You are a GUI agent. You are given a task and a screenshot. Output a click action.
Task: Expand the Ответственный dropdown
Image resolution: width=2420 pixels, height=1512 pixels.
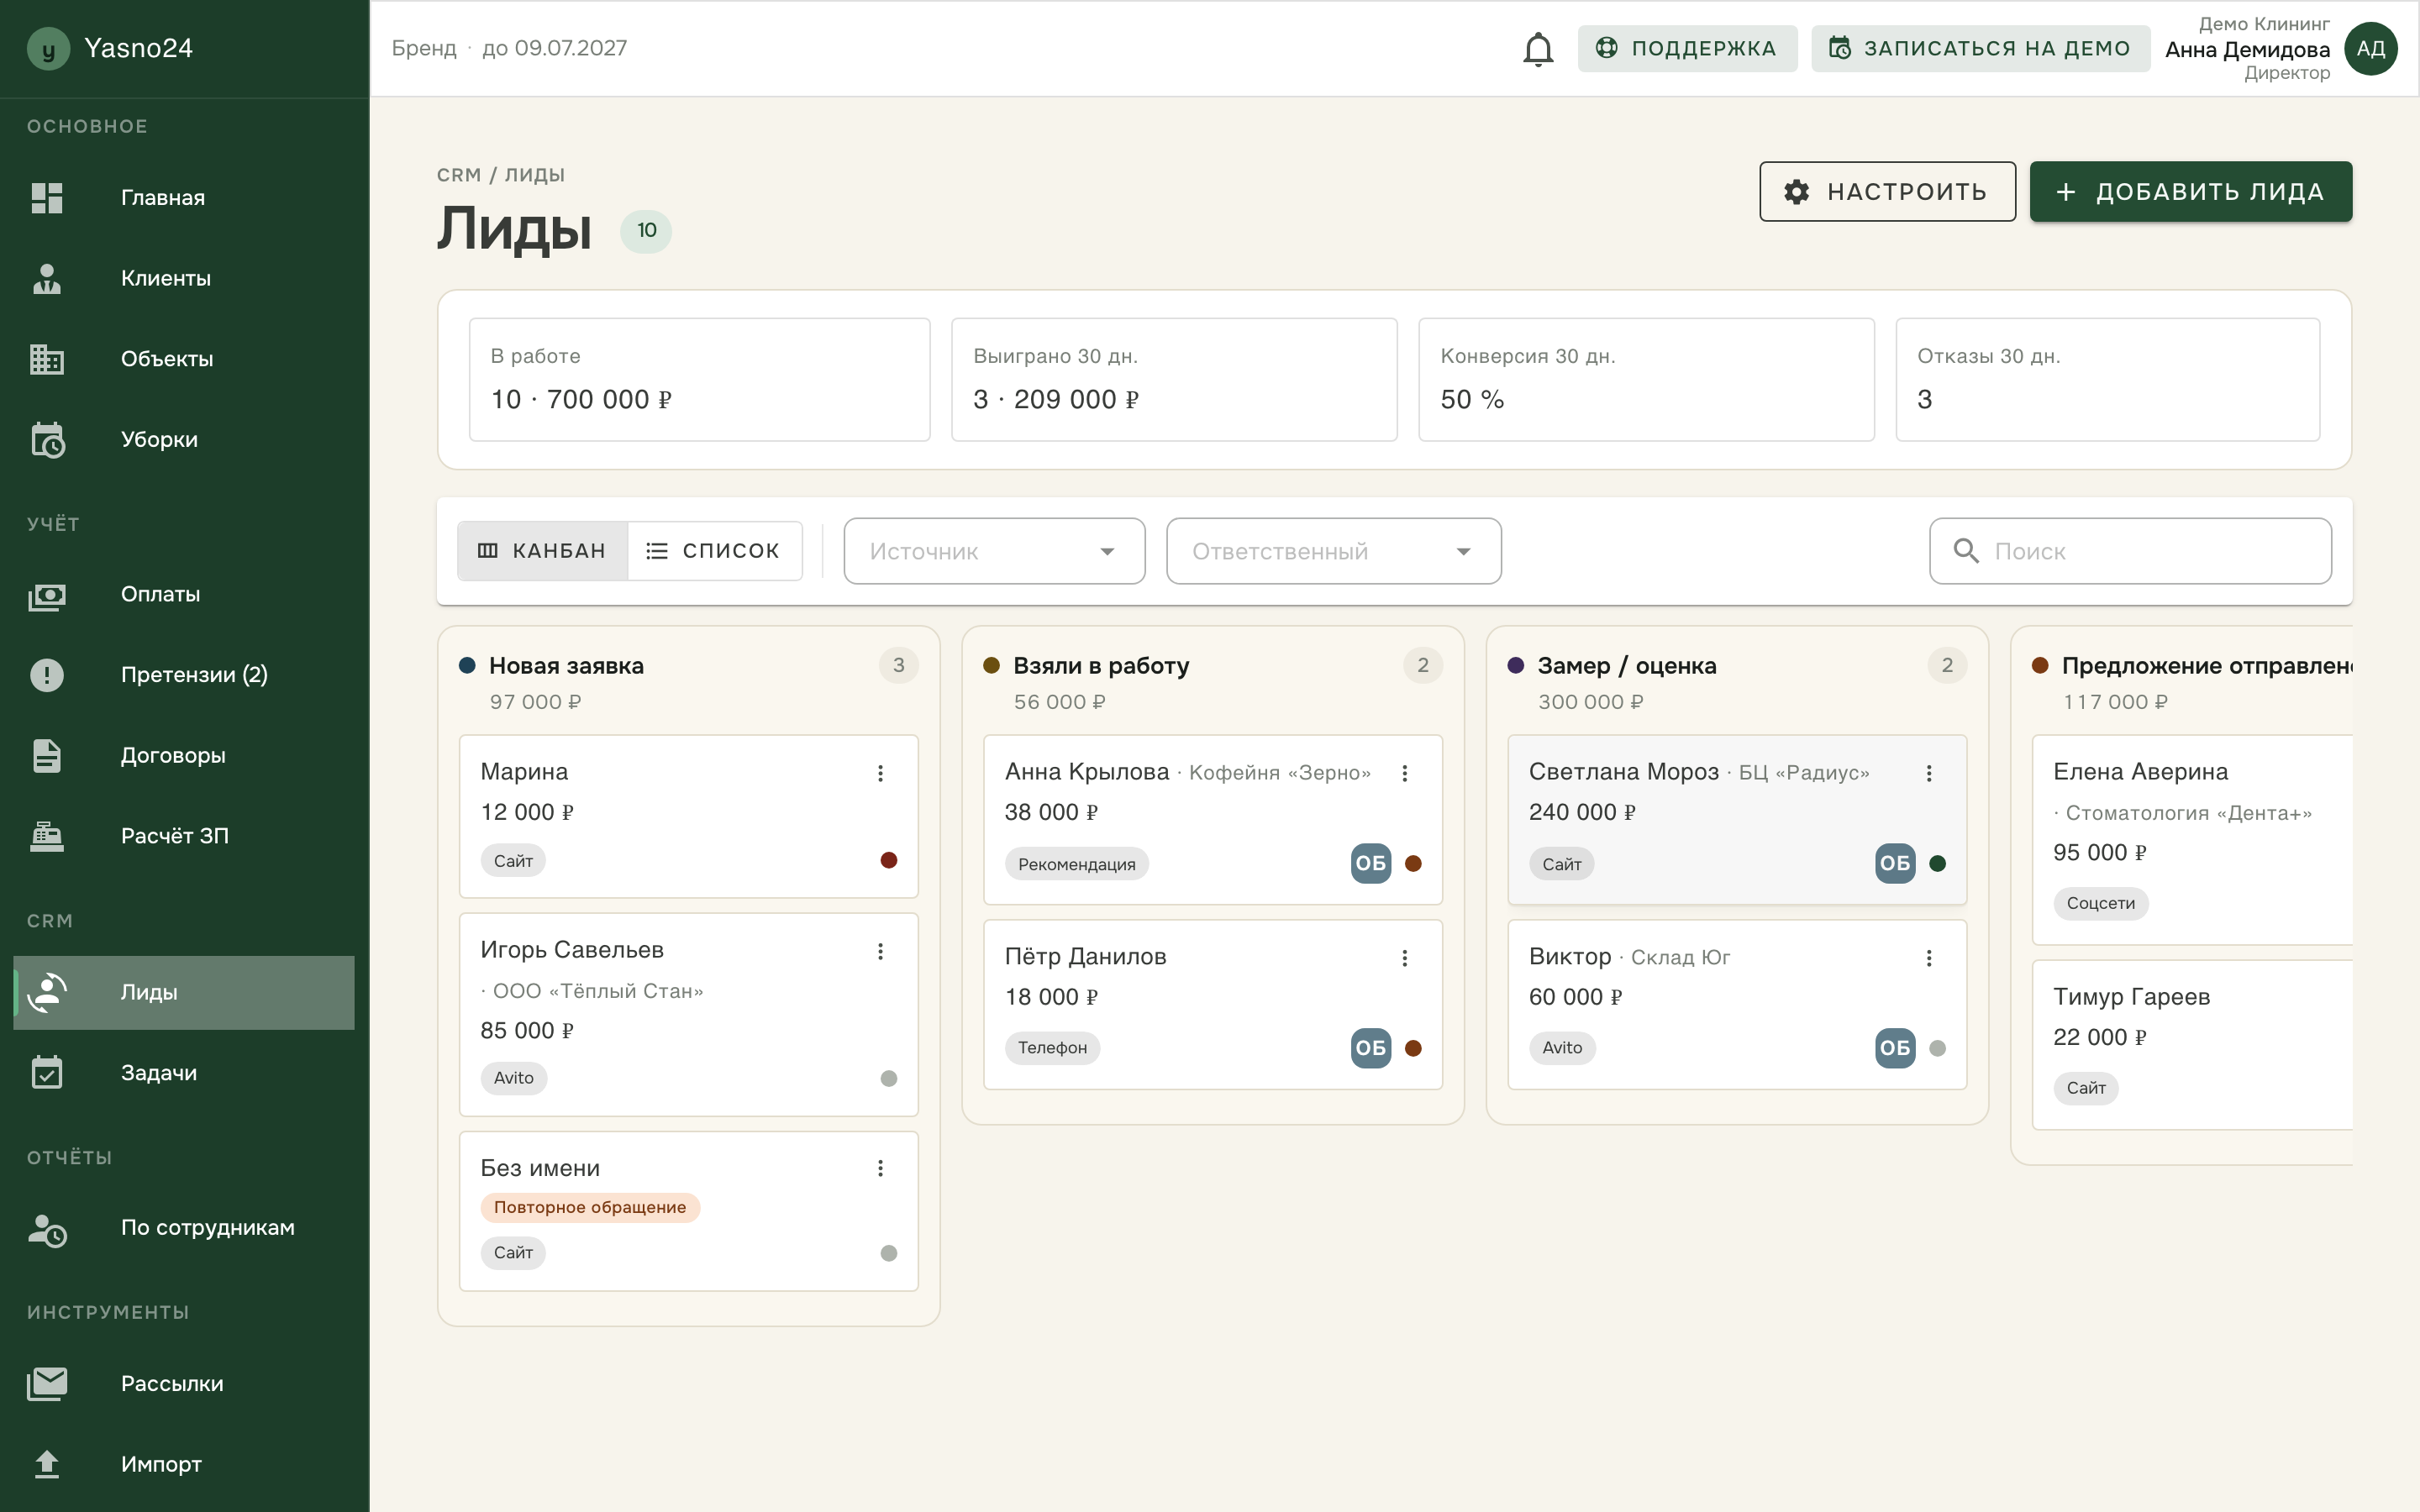1333,551
